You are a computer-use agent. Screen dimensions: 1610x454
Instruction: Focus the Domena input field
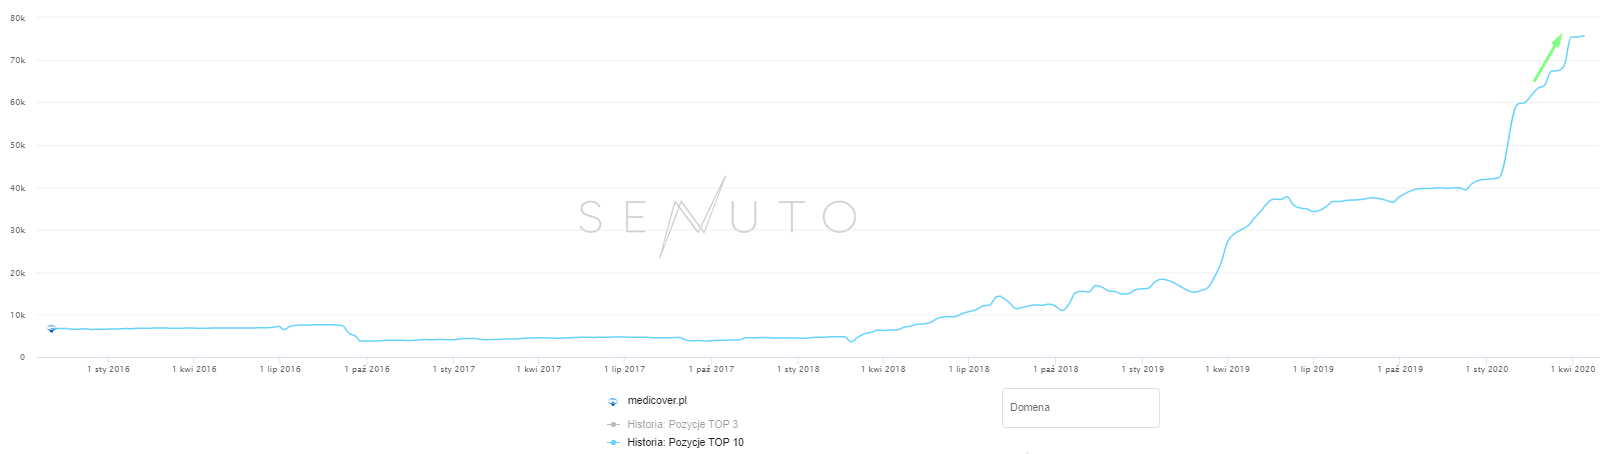coord(1080,408)
